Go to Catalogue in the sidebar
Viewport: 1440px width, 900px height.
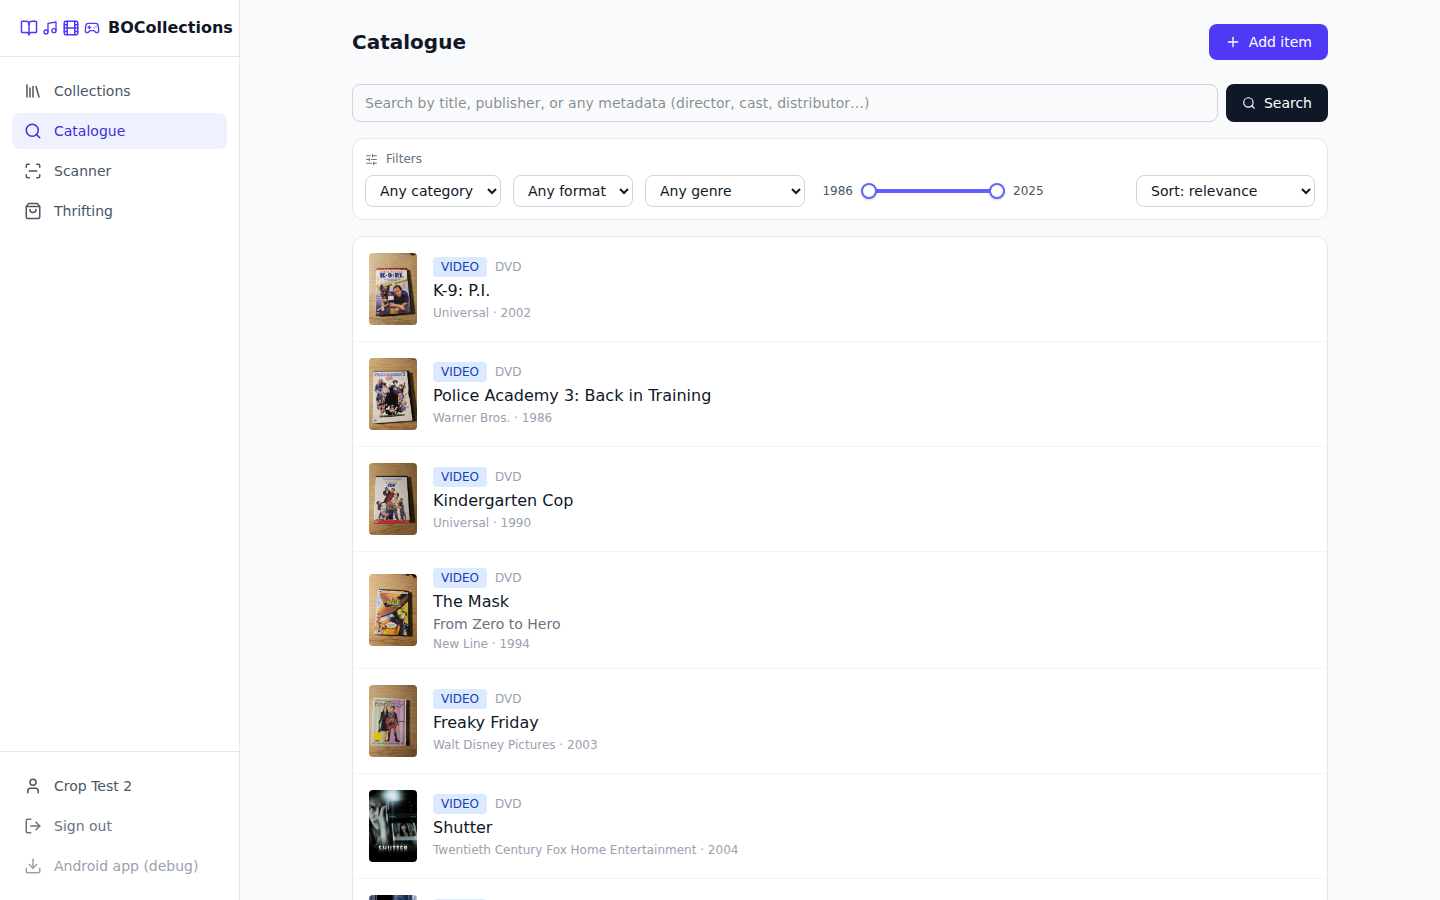click(x=119, y=131)
